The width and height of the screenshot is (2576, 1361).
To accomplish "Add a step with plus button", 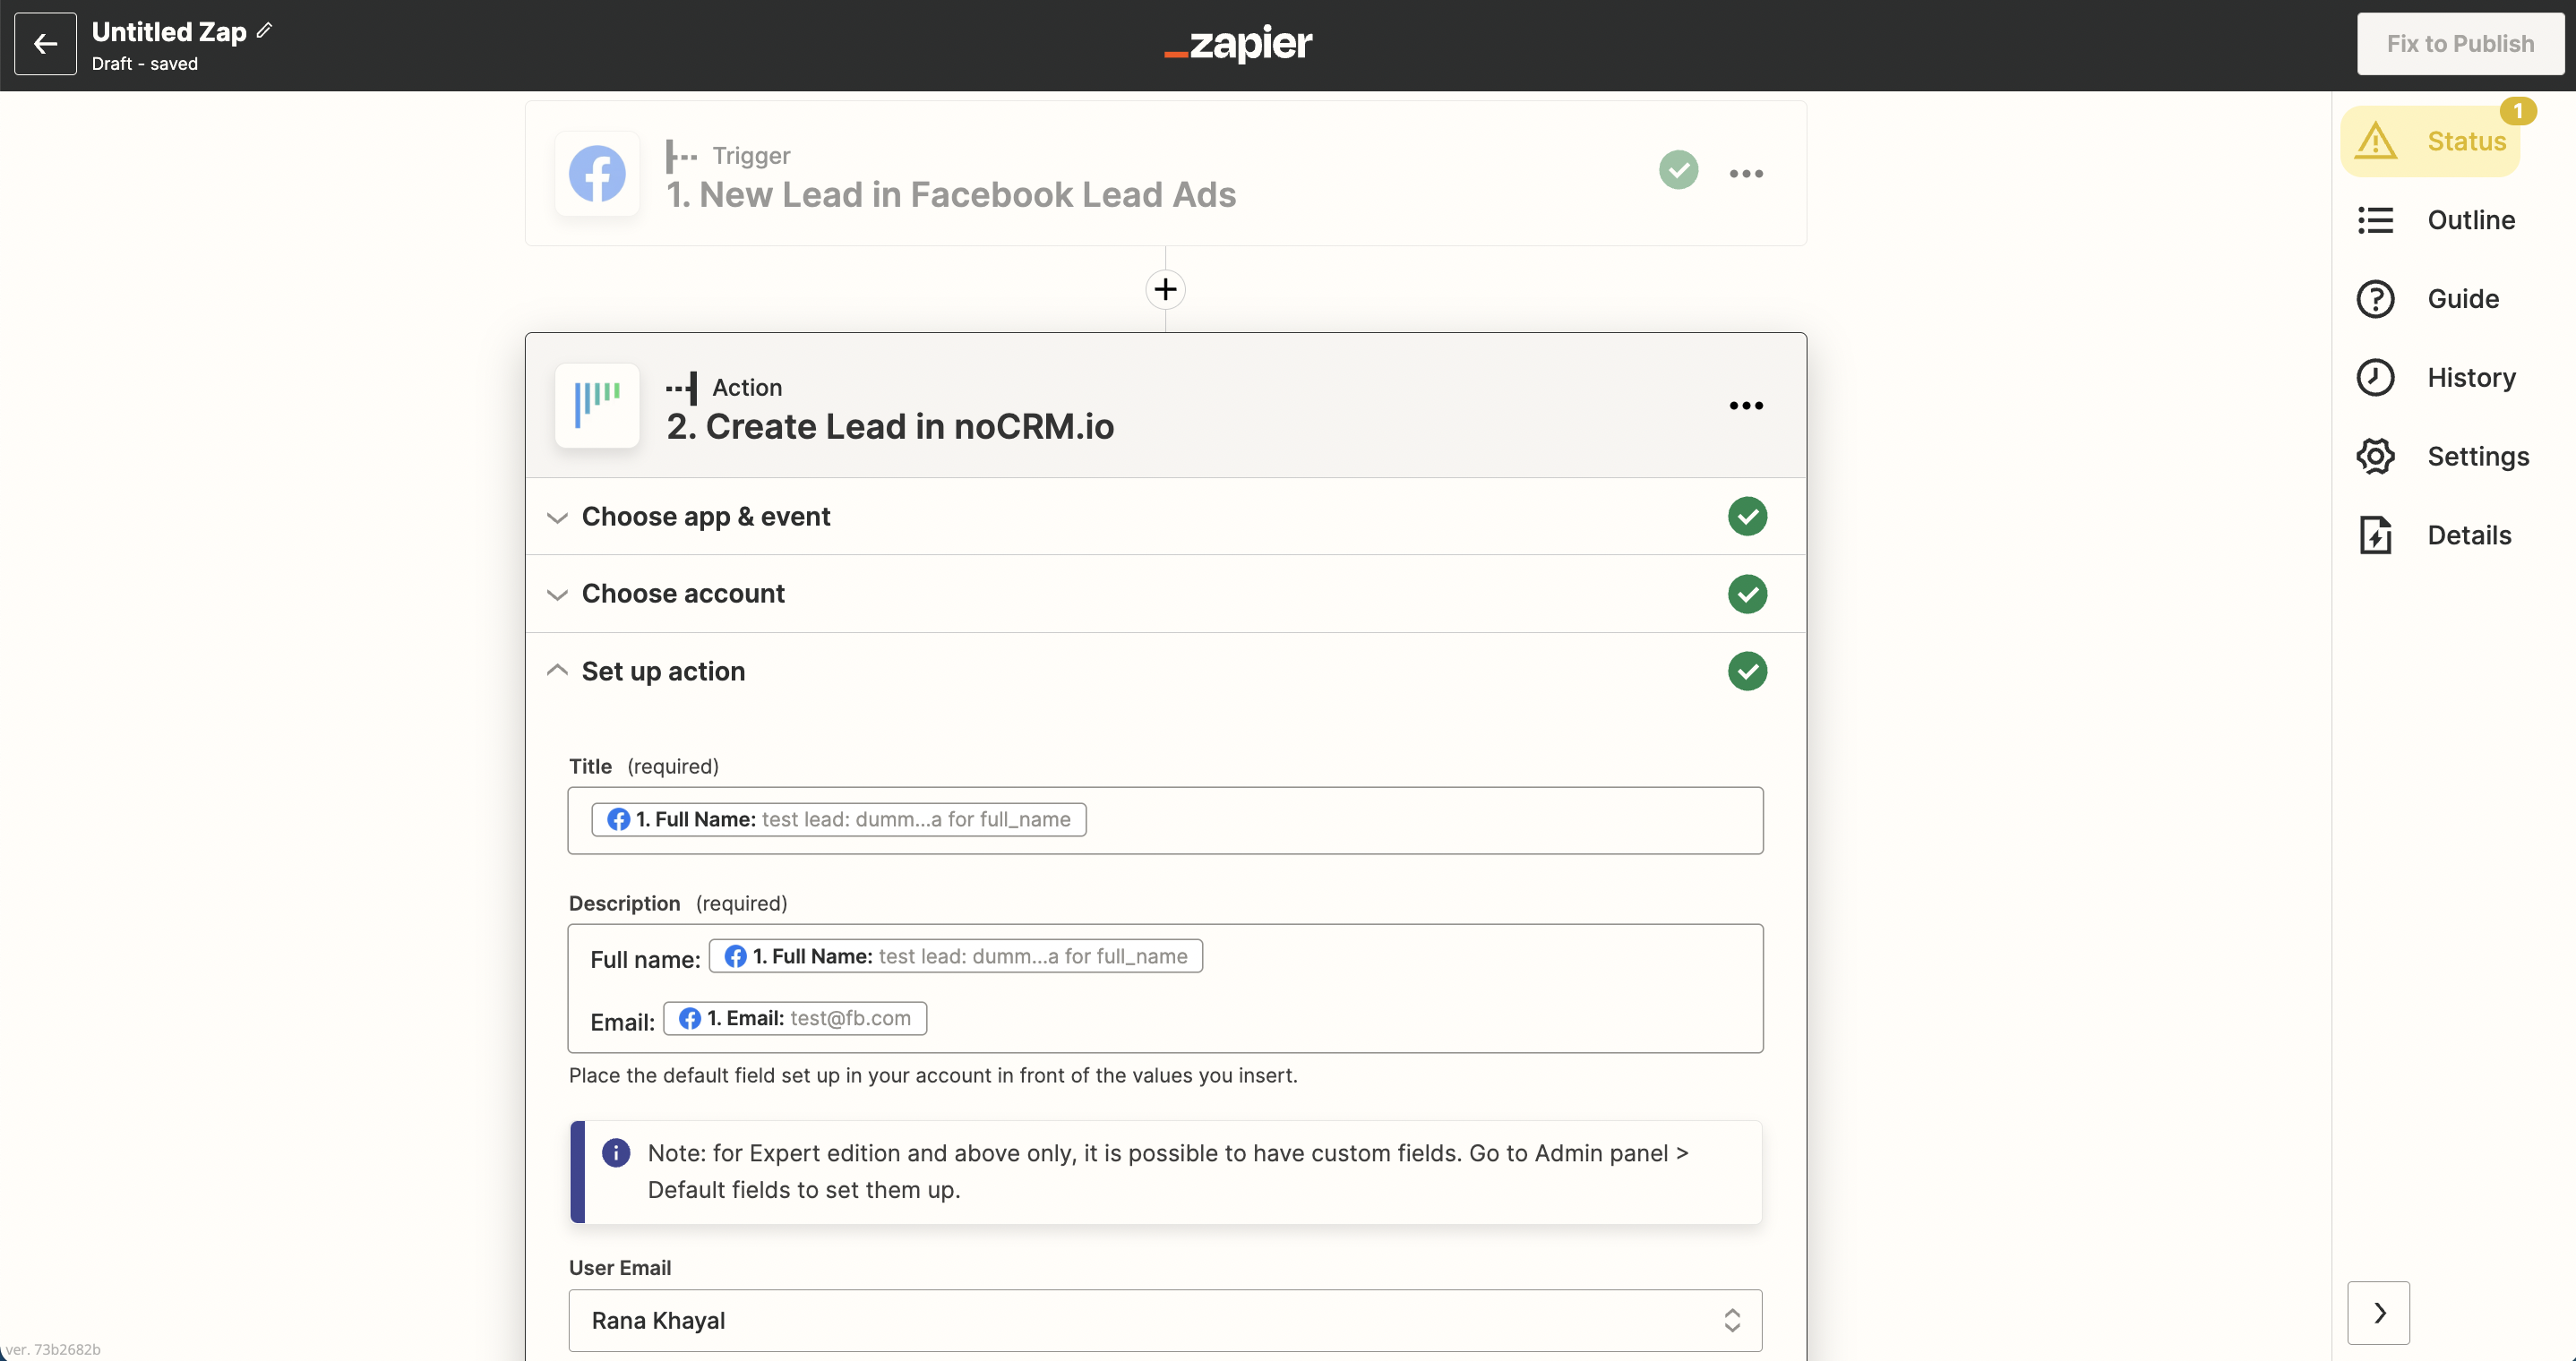I will [1165, 289].
